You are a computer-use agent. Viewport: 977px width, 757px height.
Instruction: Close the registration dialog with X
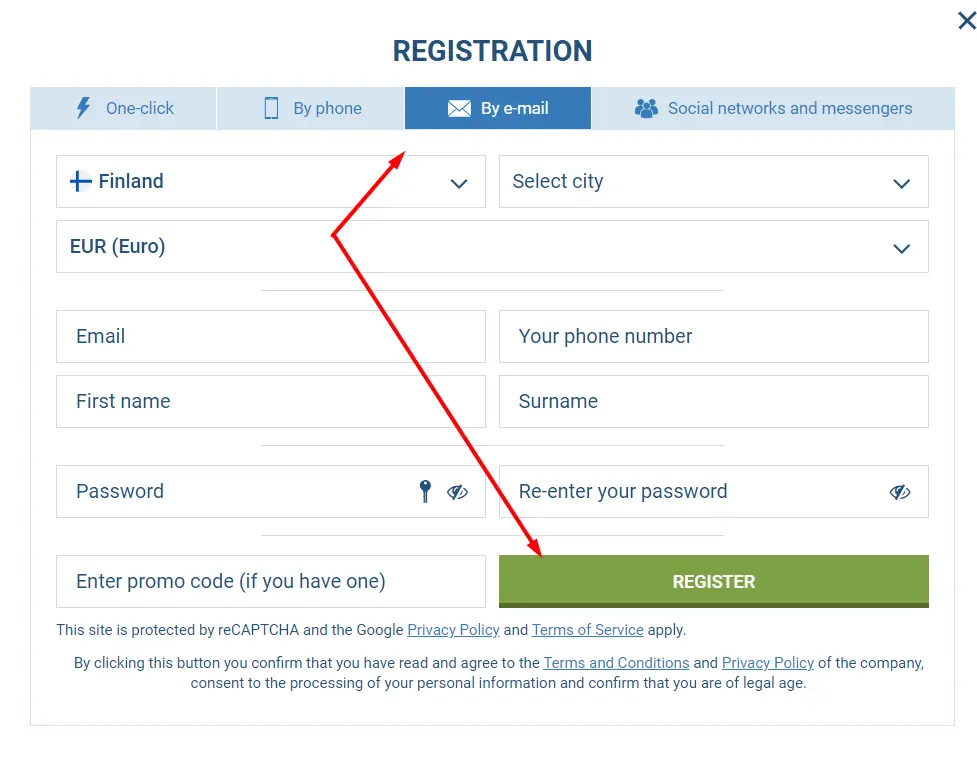click(x=966, y=21)
